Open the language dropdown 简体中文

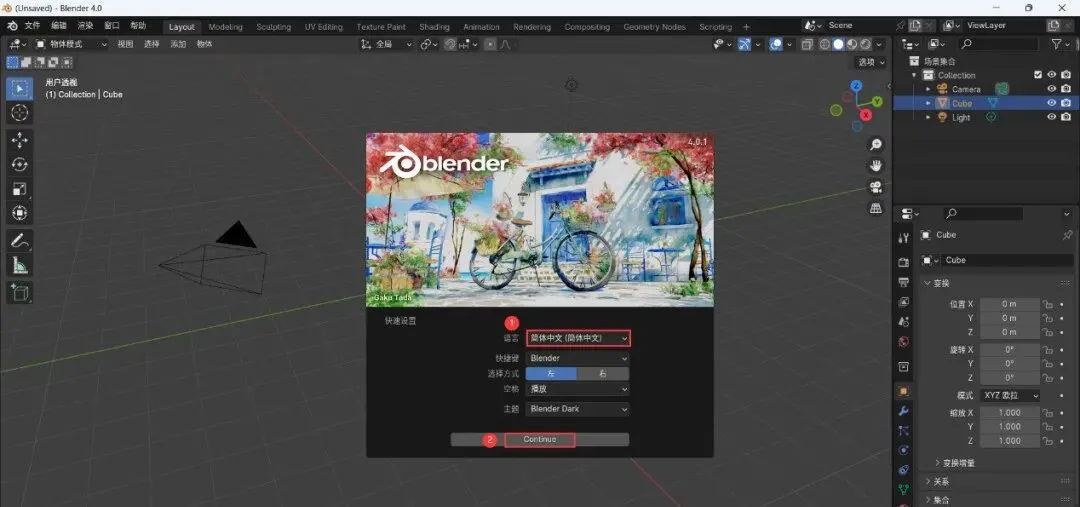[x=578, y=338]
